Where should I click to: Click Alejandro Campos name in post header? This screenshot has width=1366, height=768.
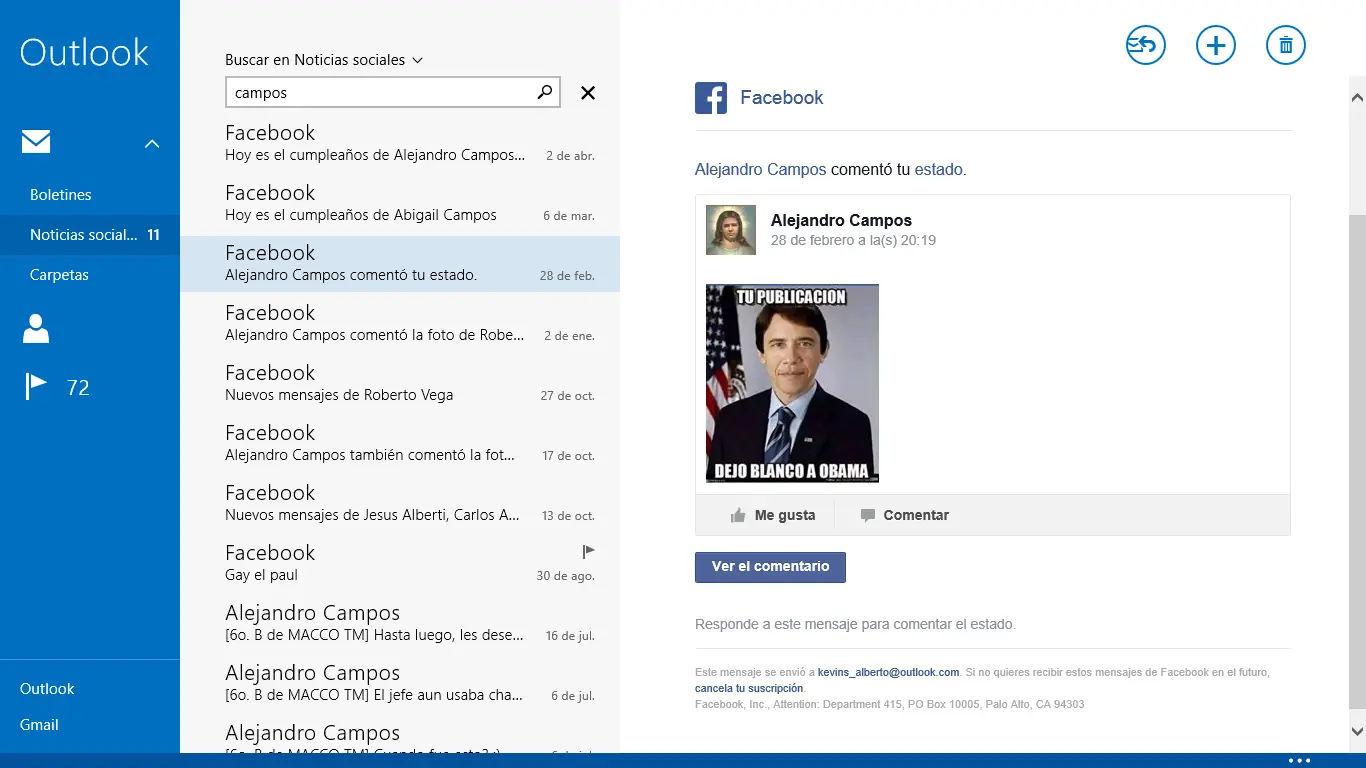click(841, 220)
